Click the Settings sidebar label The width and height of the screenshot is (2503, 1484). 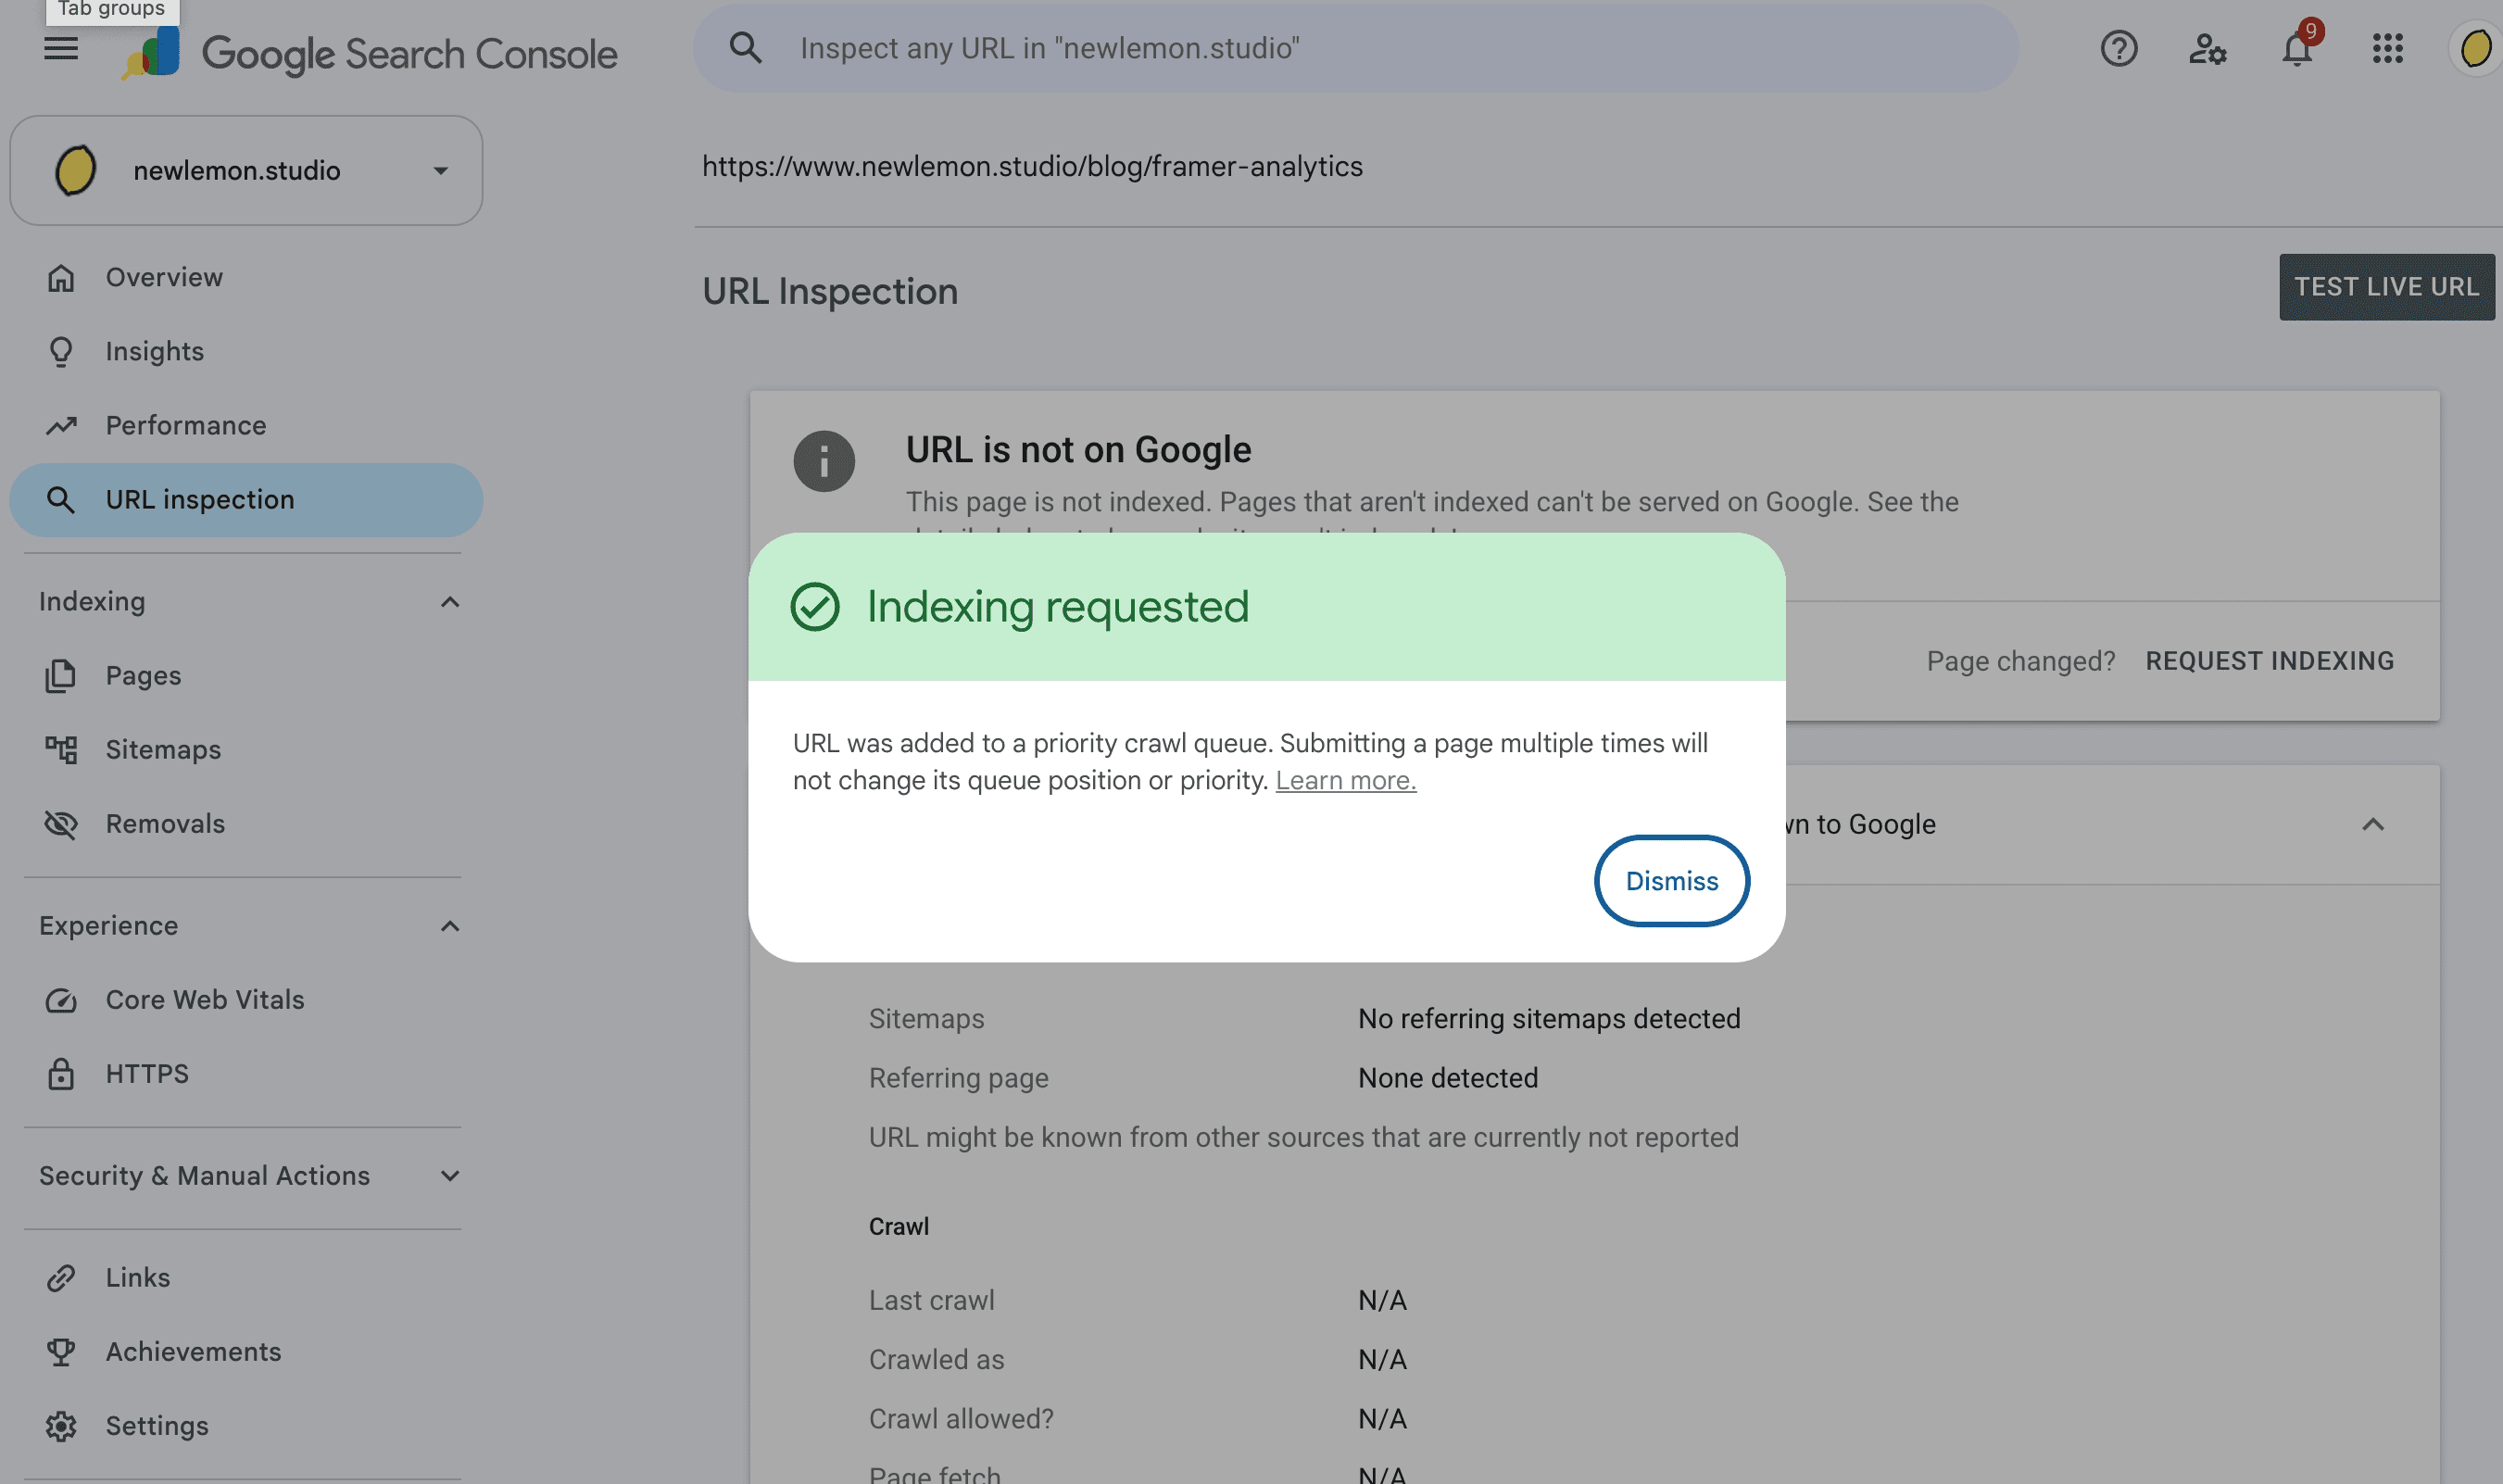tap(157, 1425)
